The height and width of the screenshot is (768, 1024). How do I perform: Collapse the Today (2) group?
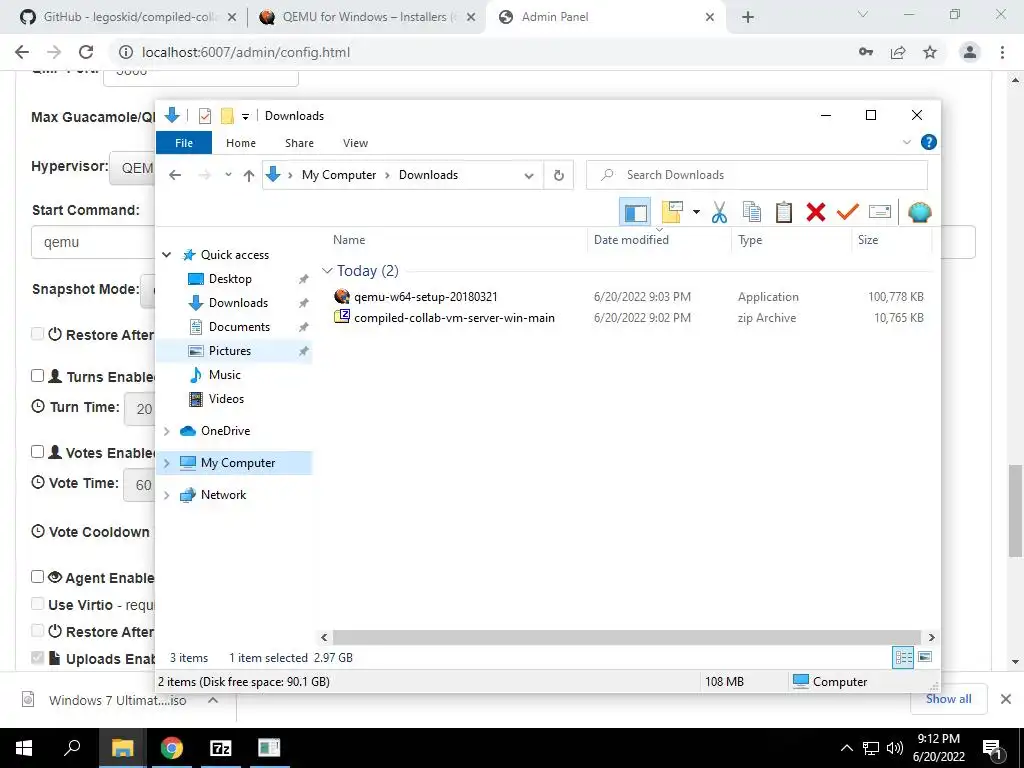(x=327, y=271)
